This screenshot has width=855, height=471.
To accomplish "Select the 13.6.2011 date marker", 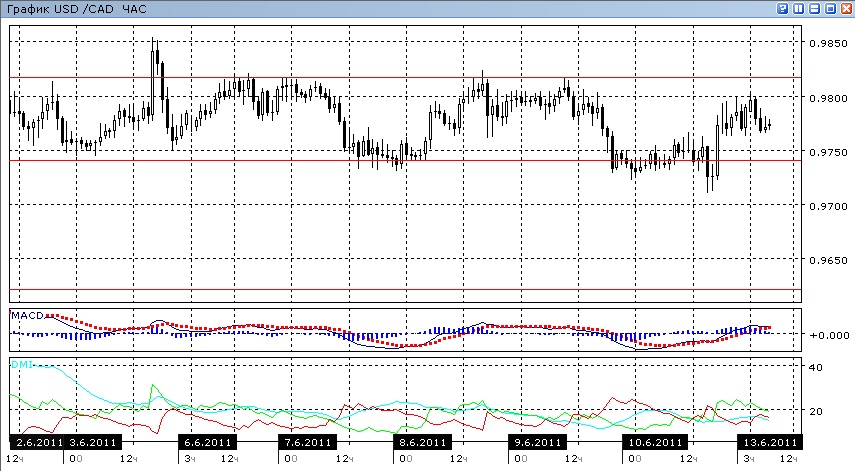I will point(769,442).
